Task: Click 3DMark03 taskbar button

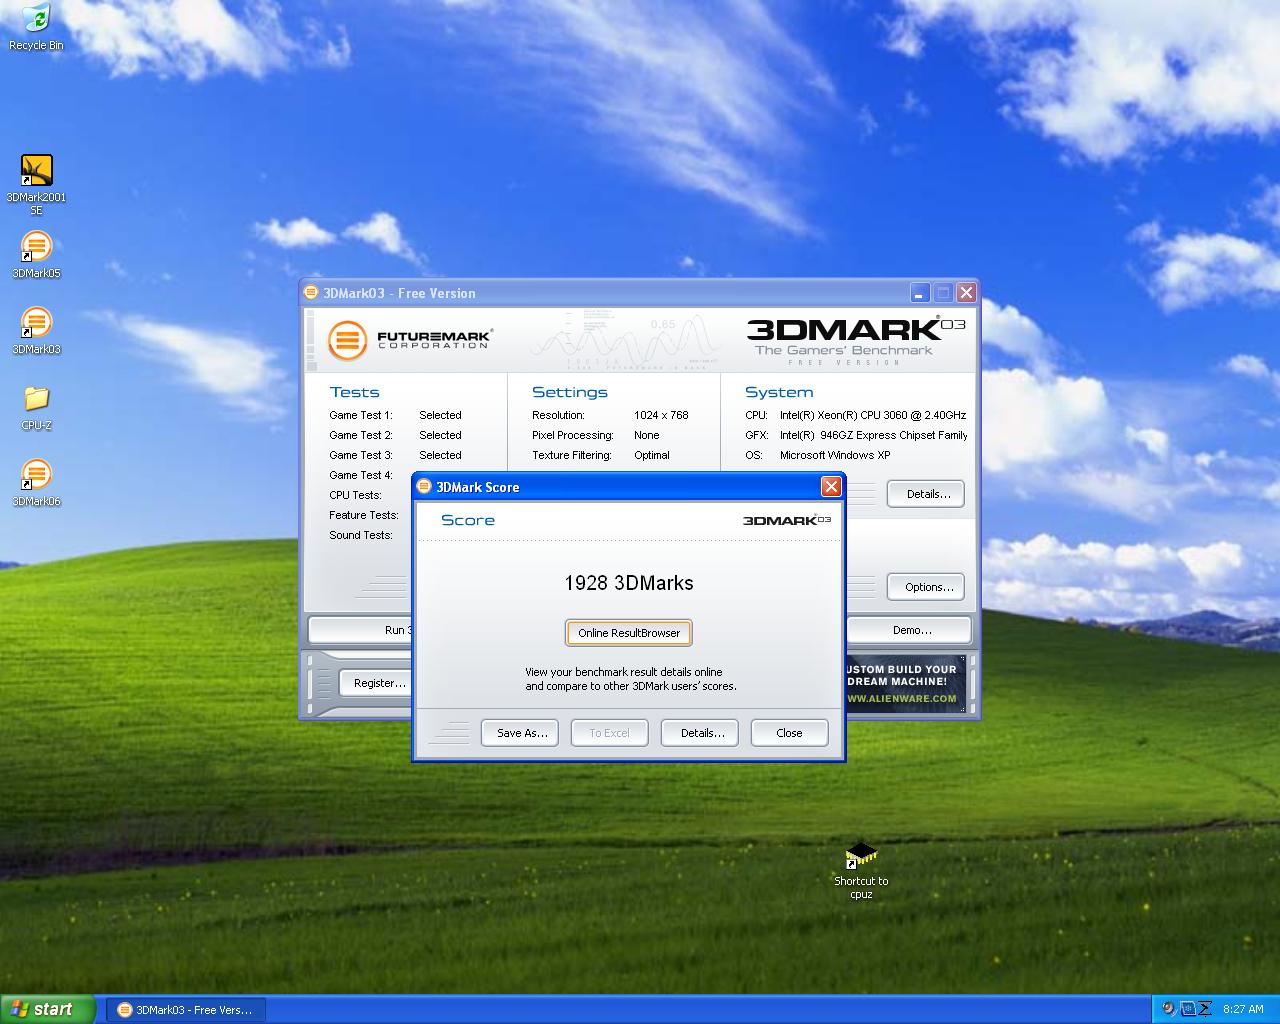Action: [186, 1010]
